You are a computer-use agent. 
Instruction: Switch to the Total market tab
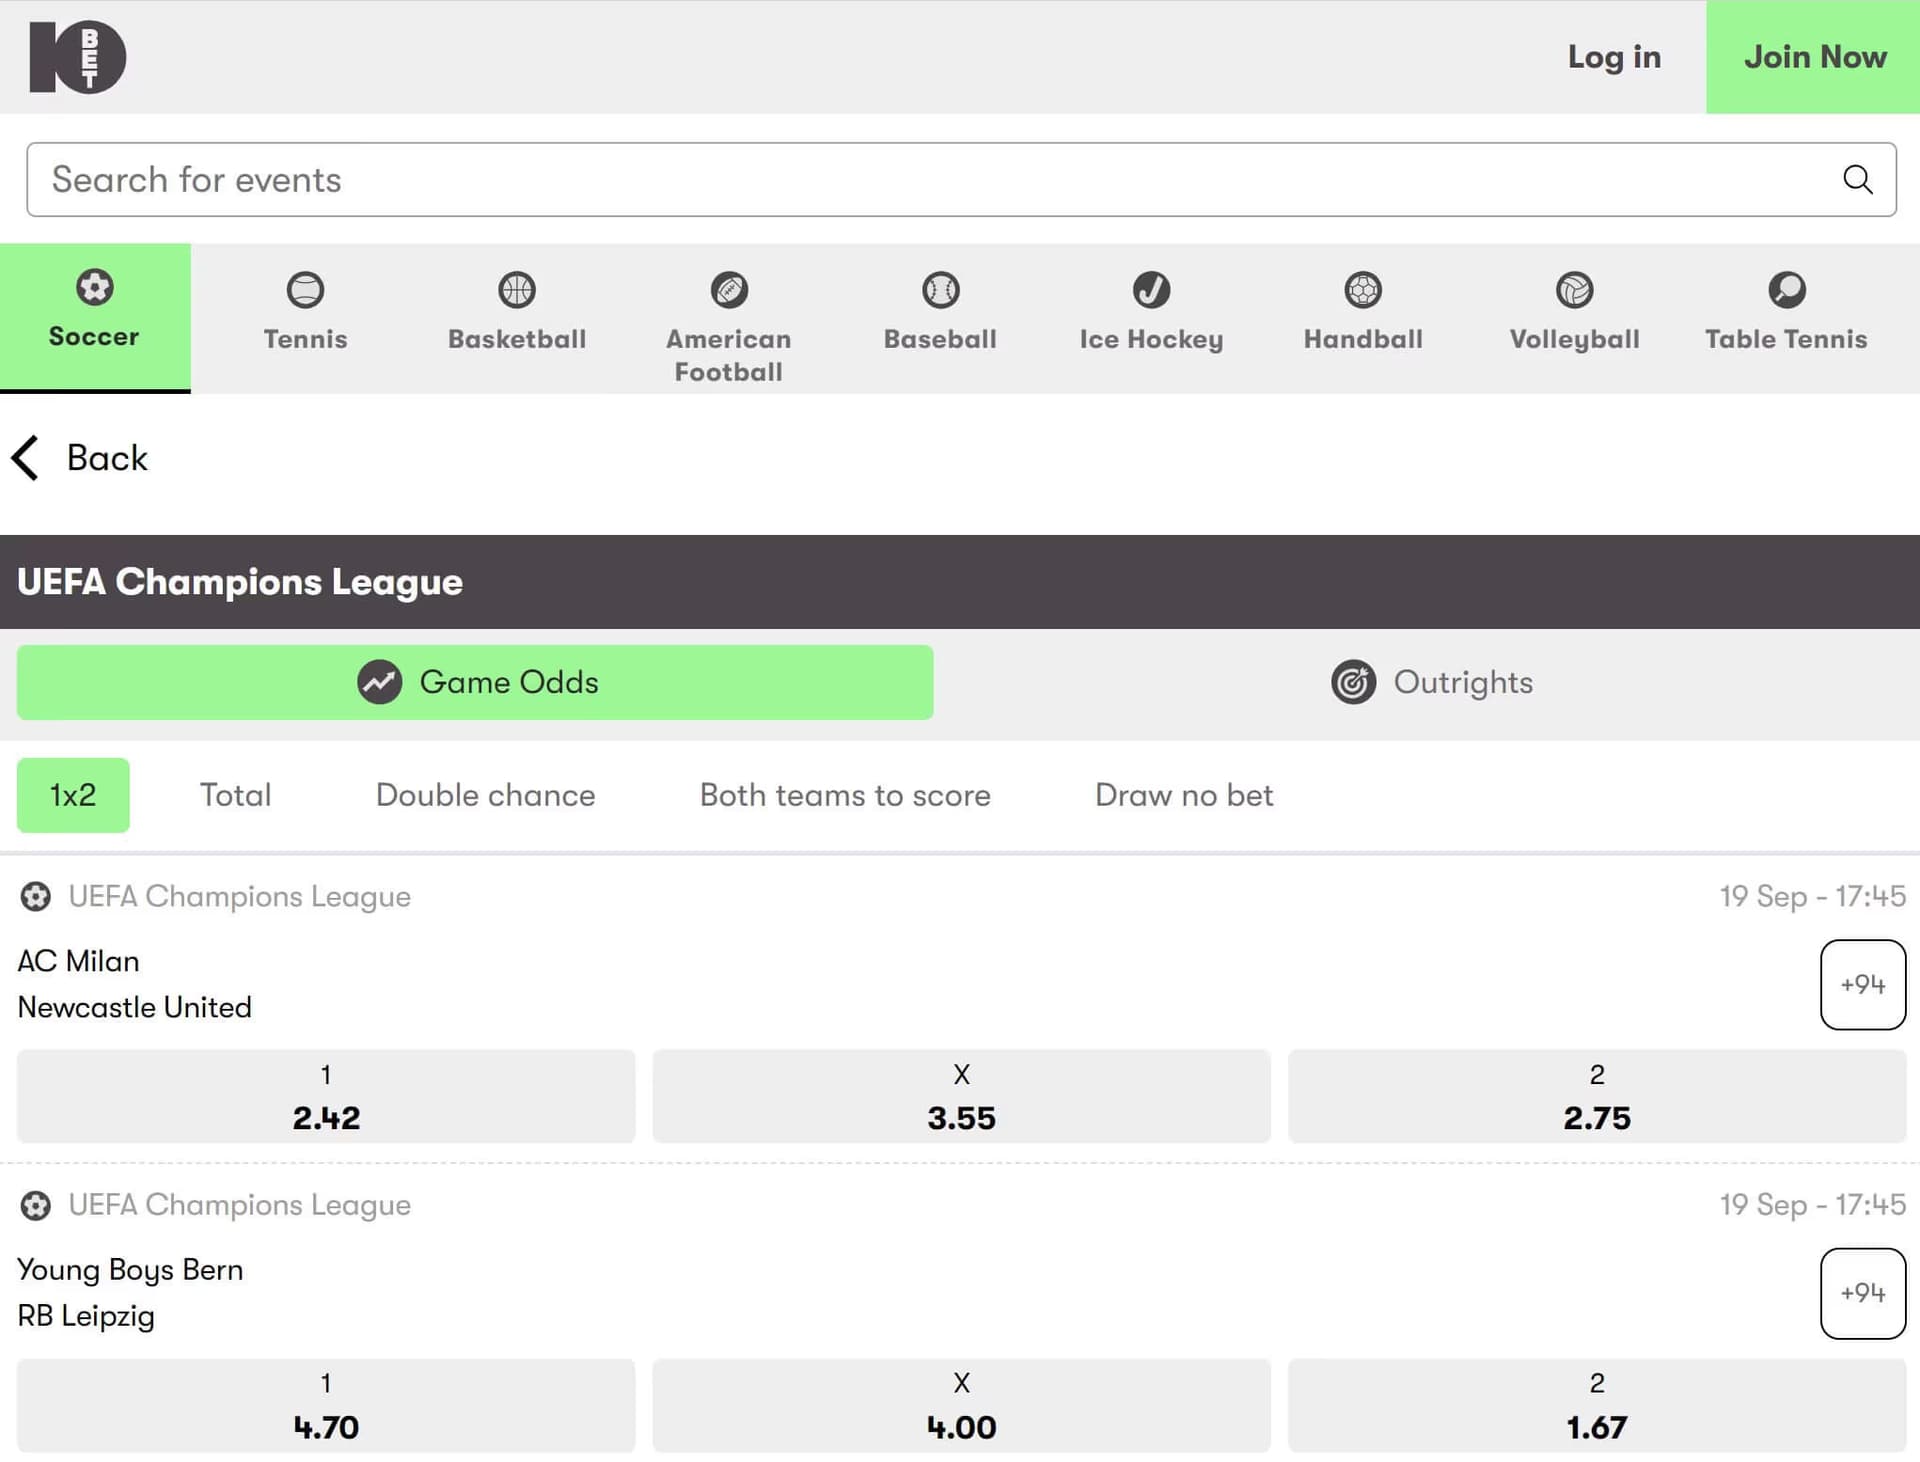(236, 795)
